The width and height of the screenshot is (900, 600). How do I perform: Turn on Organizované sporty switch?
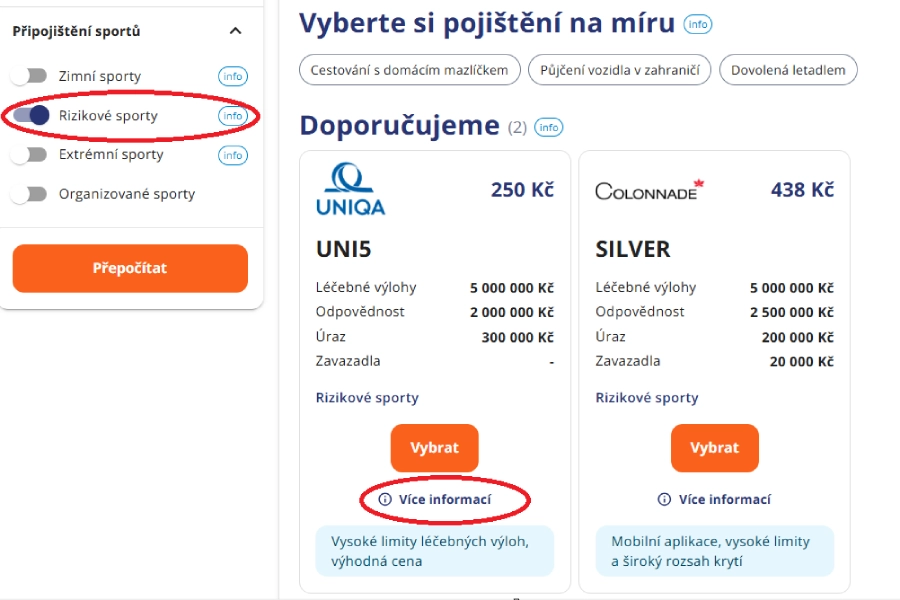(29, 194)
